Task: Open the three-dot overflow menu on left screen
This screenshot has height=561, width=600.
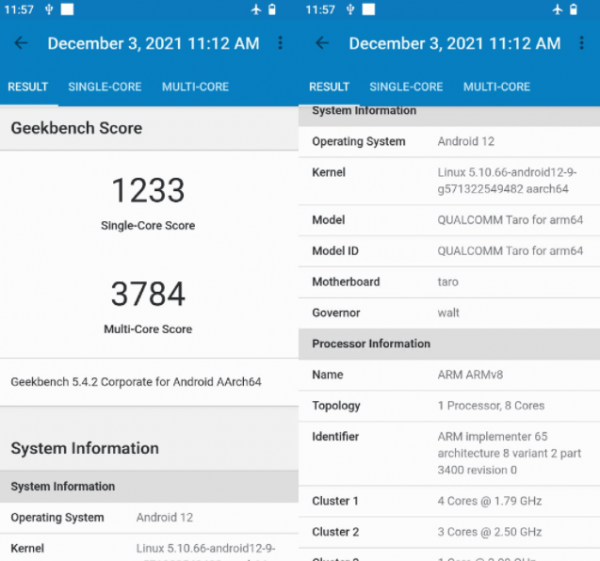Action: (x=280, y=44)
